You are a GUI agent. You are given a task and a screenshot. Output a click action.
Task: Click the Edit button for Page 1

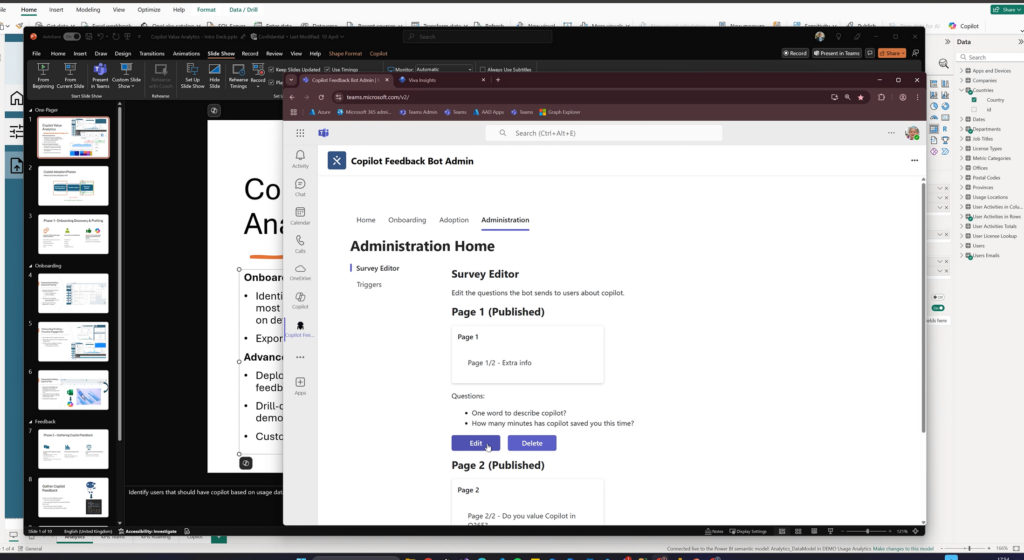[475, 443]
